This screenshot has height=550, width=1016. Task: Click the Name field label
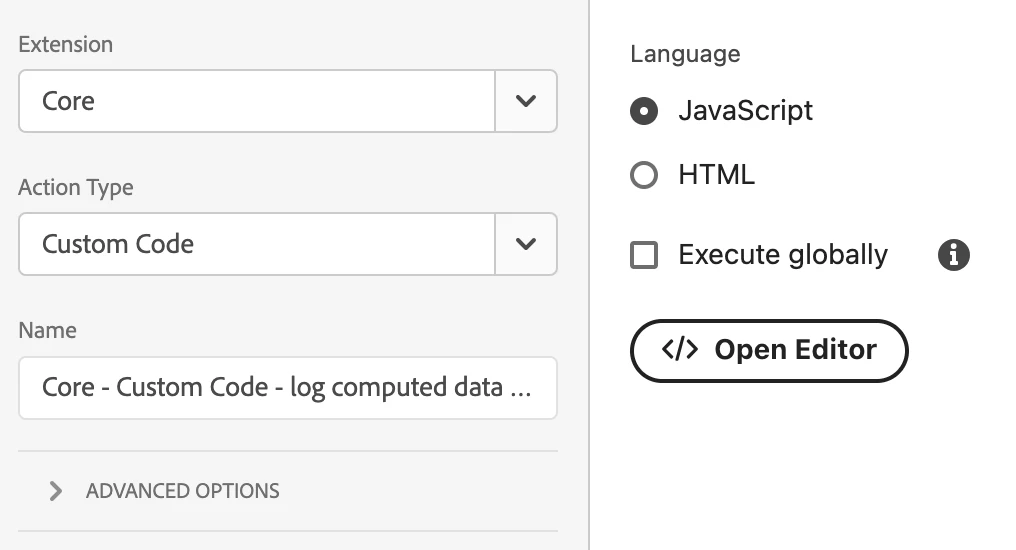click(x=47, y=330)
